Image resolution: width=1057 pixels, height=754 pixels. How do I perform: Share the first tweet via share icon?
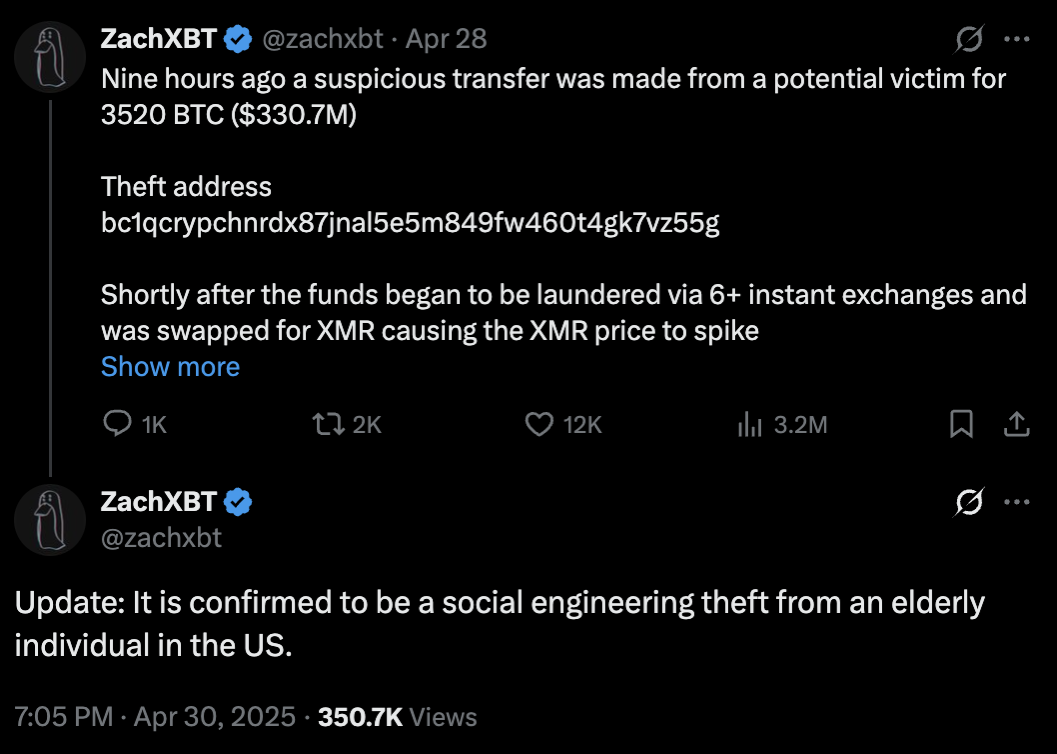[x=1016, y=425]
